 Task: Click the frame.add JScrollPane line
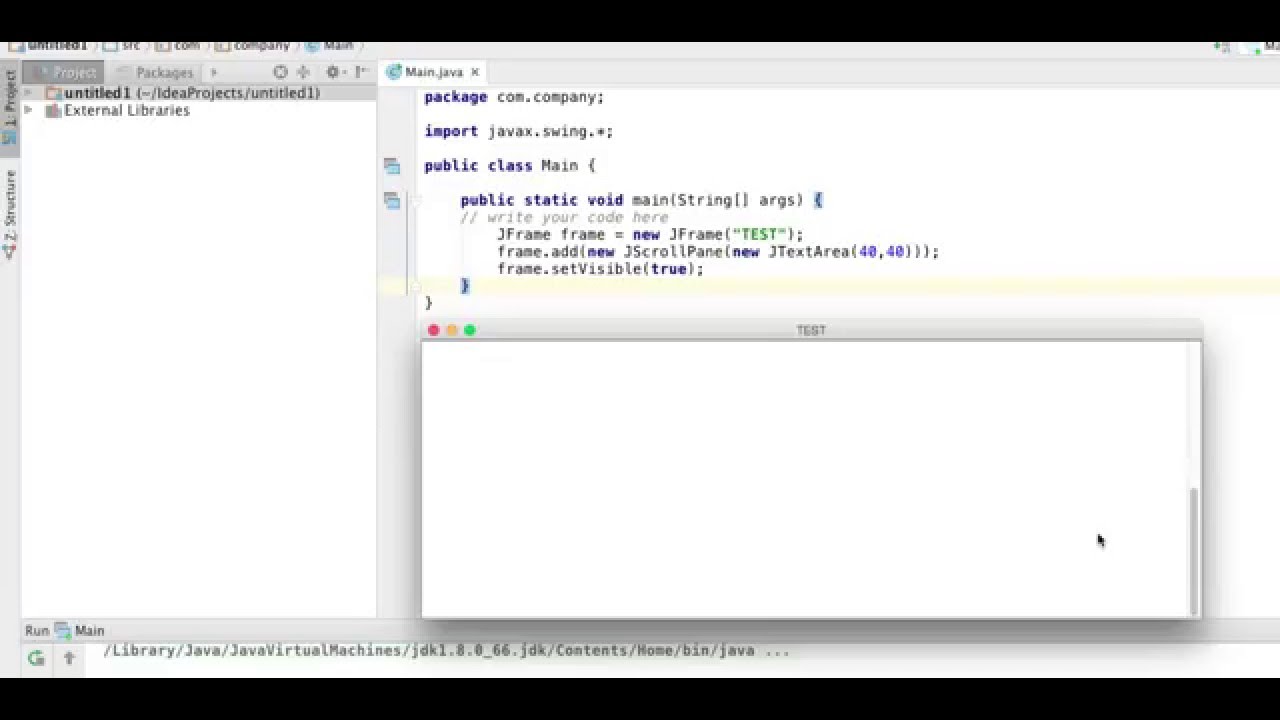click(x=718, y=252)
